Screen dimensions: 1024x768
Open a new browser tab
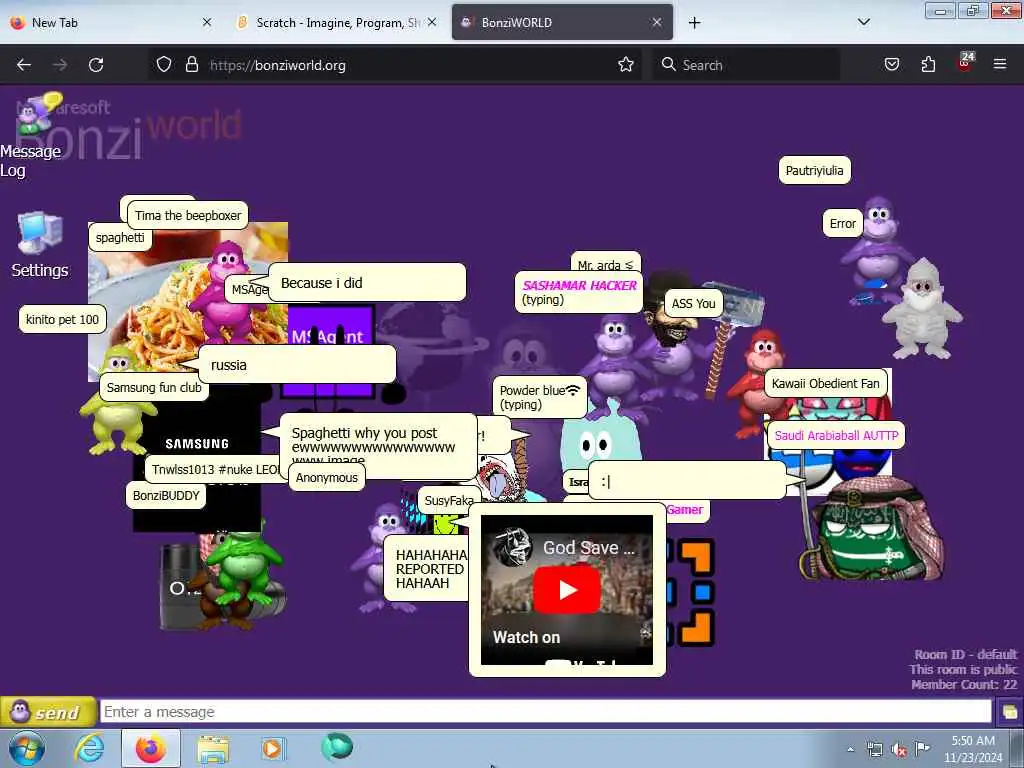(x=694, y=23)
